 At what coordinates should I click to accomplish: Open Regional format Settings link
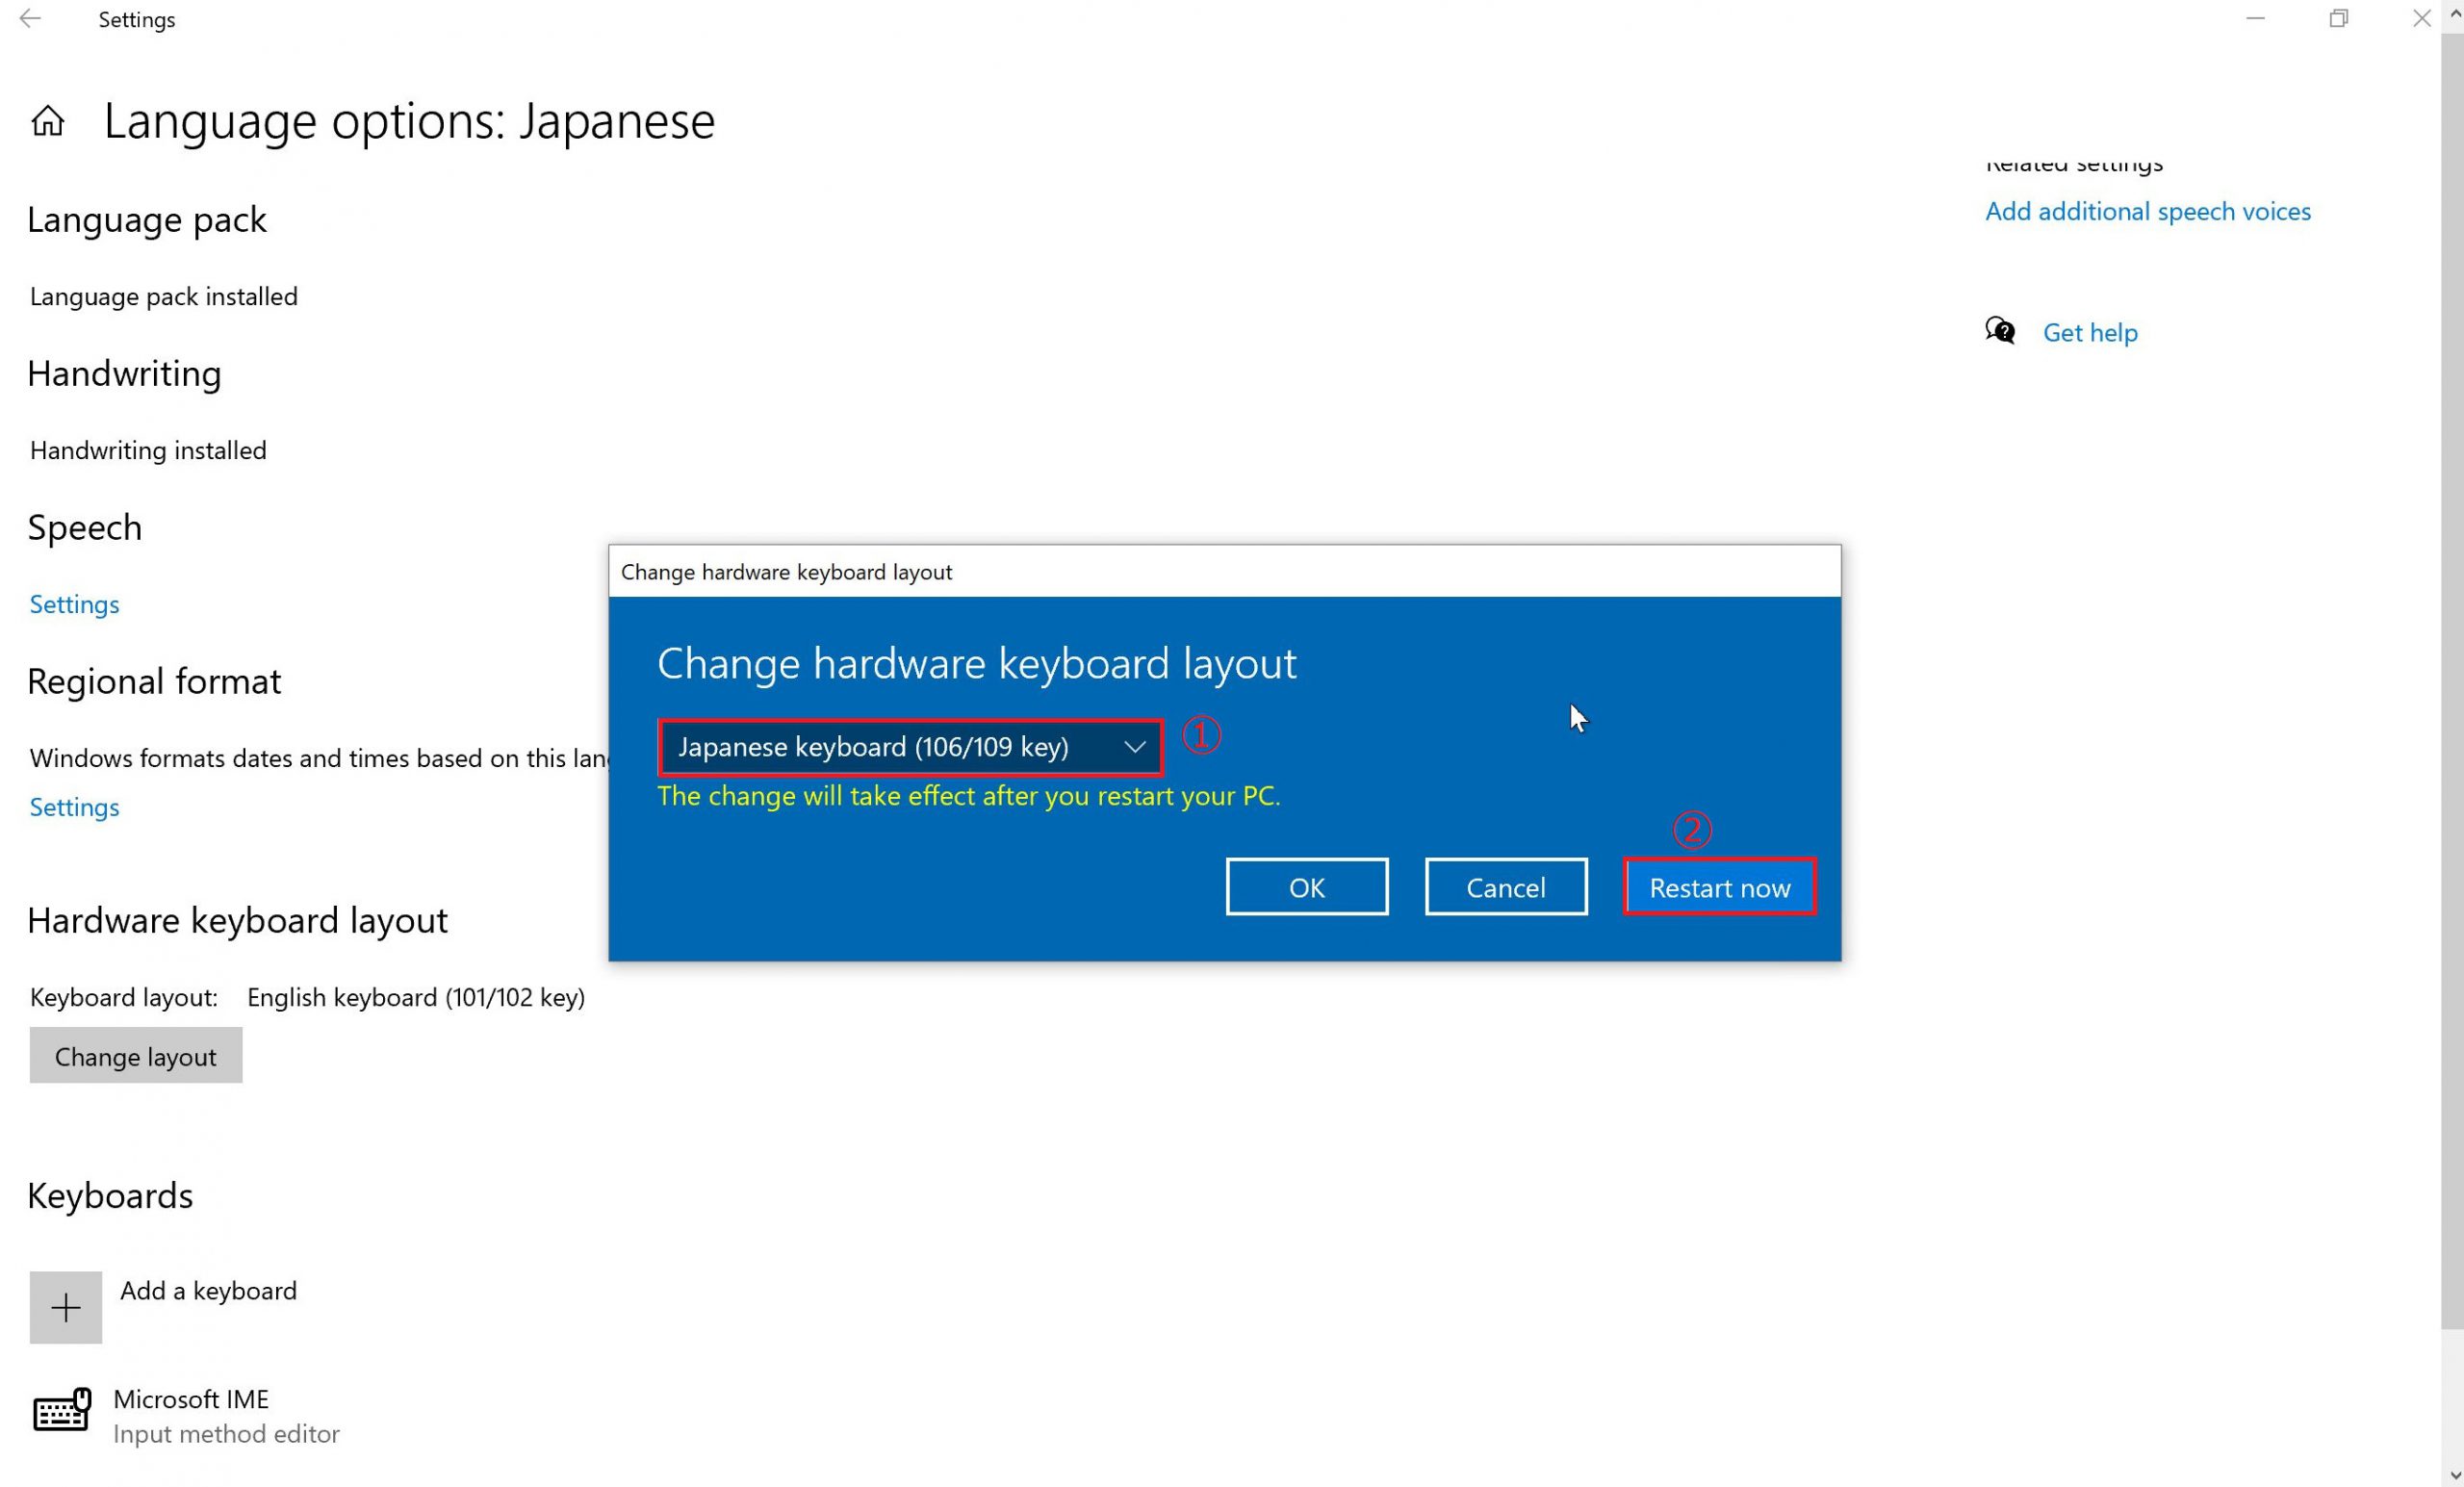[74, 807]
